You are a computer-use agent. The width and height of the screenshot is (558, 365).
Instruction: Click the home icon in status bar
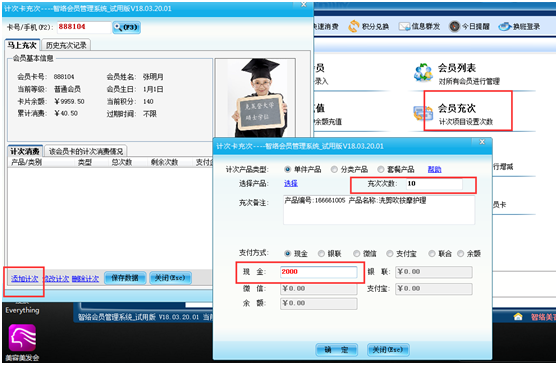coord(518,316)
